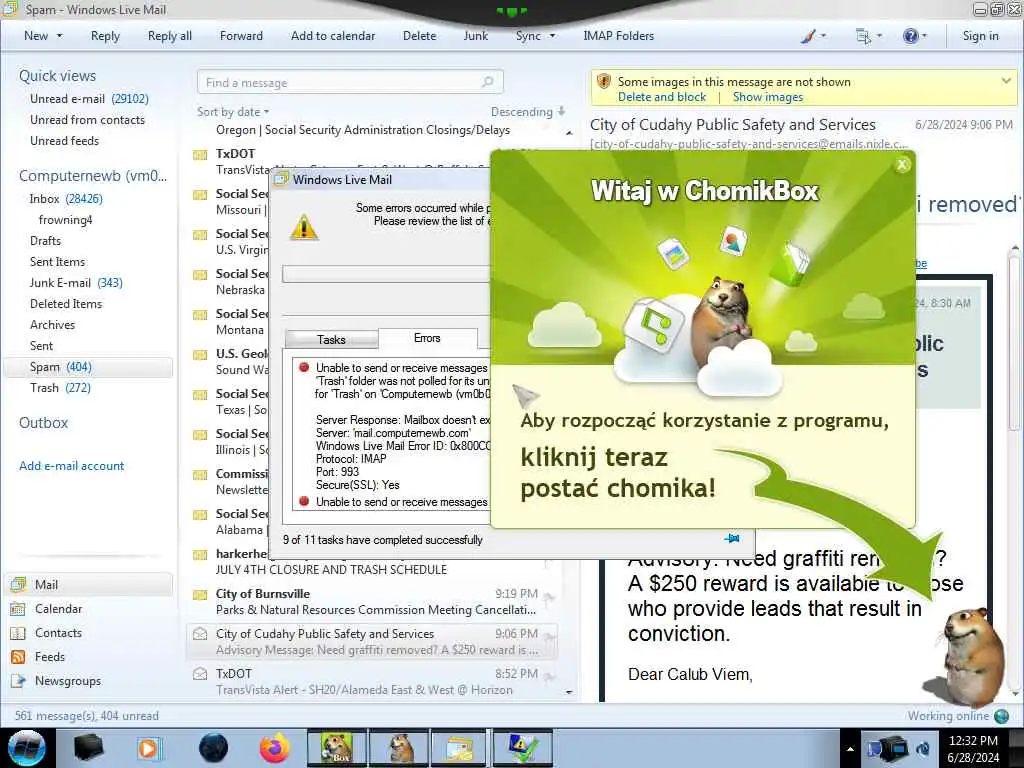This screenshot has width=1024, height=768.
Task: Flag the City of Burnsville message
Action: pos(549,596)
